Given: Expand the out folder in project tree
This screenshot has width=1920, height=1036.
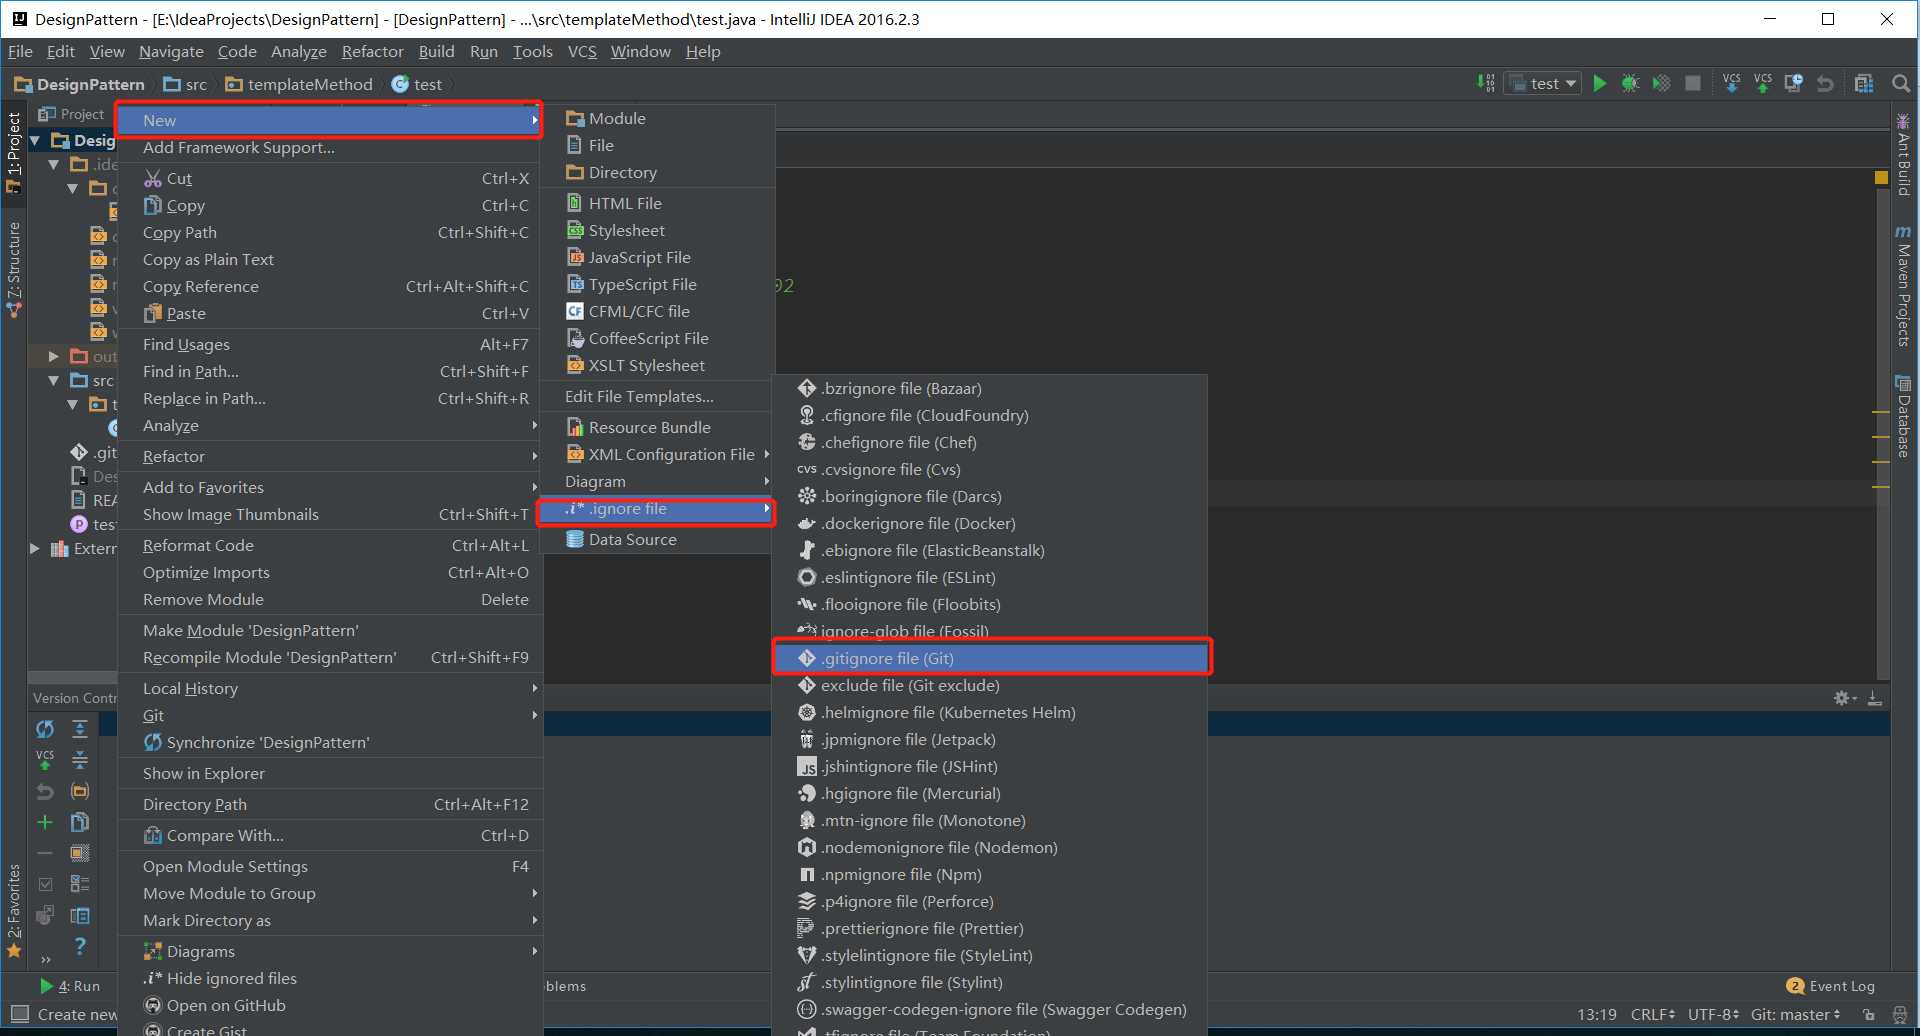Looking at the screenshot, I should point(54,356).
